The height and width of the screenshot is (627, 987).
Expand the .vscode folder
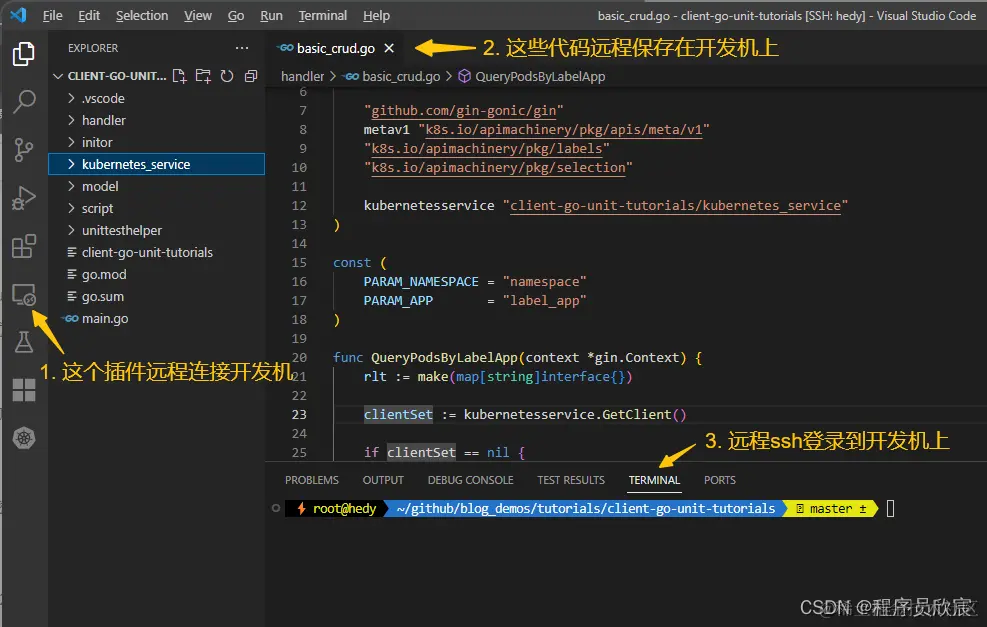(x=71, y=98)
